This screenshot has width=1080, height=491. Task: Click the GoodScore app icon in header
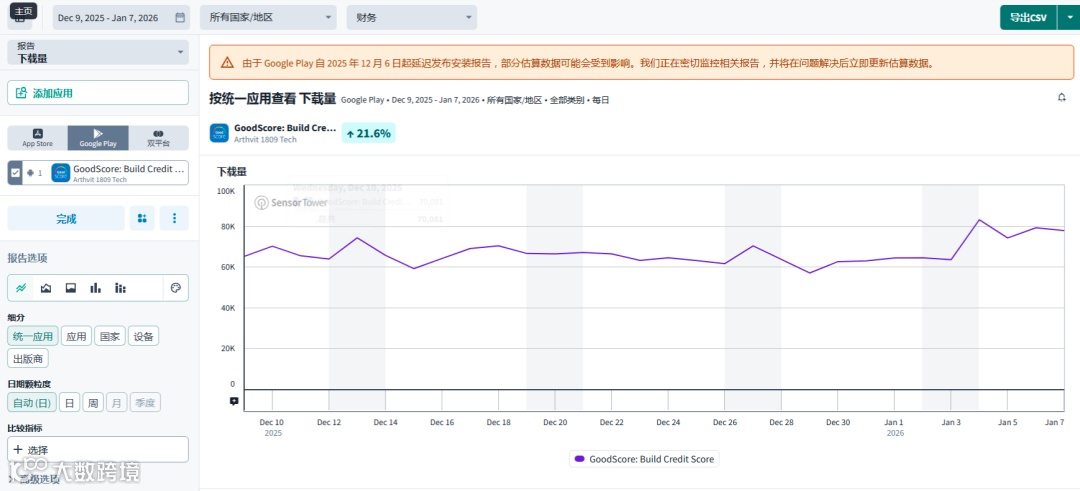[219, 133]
